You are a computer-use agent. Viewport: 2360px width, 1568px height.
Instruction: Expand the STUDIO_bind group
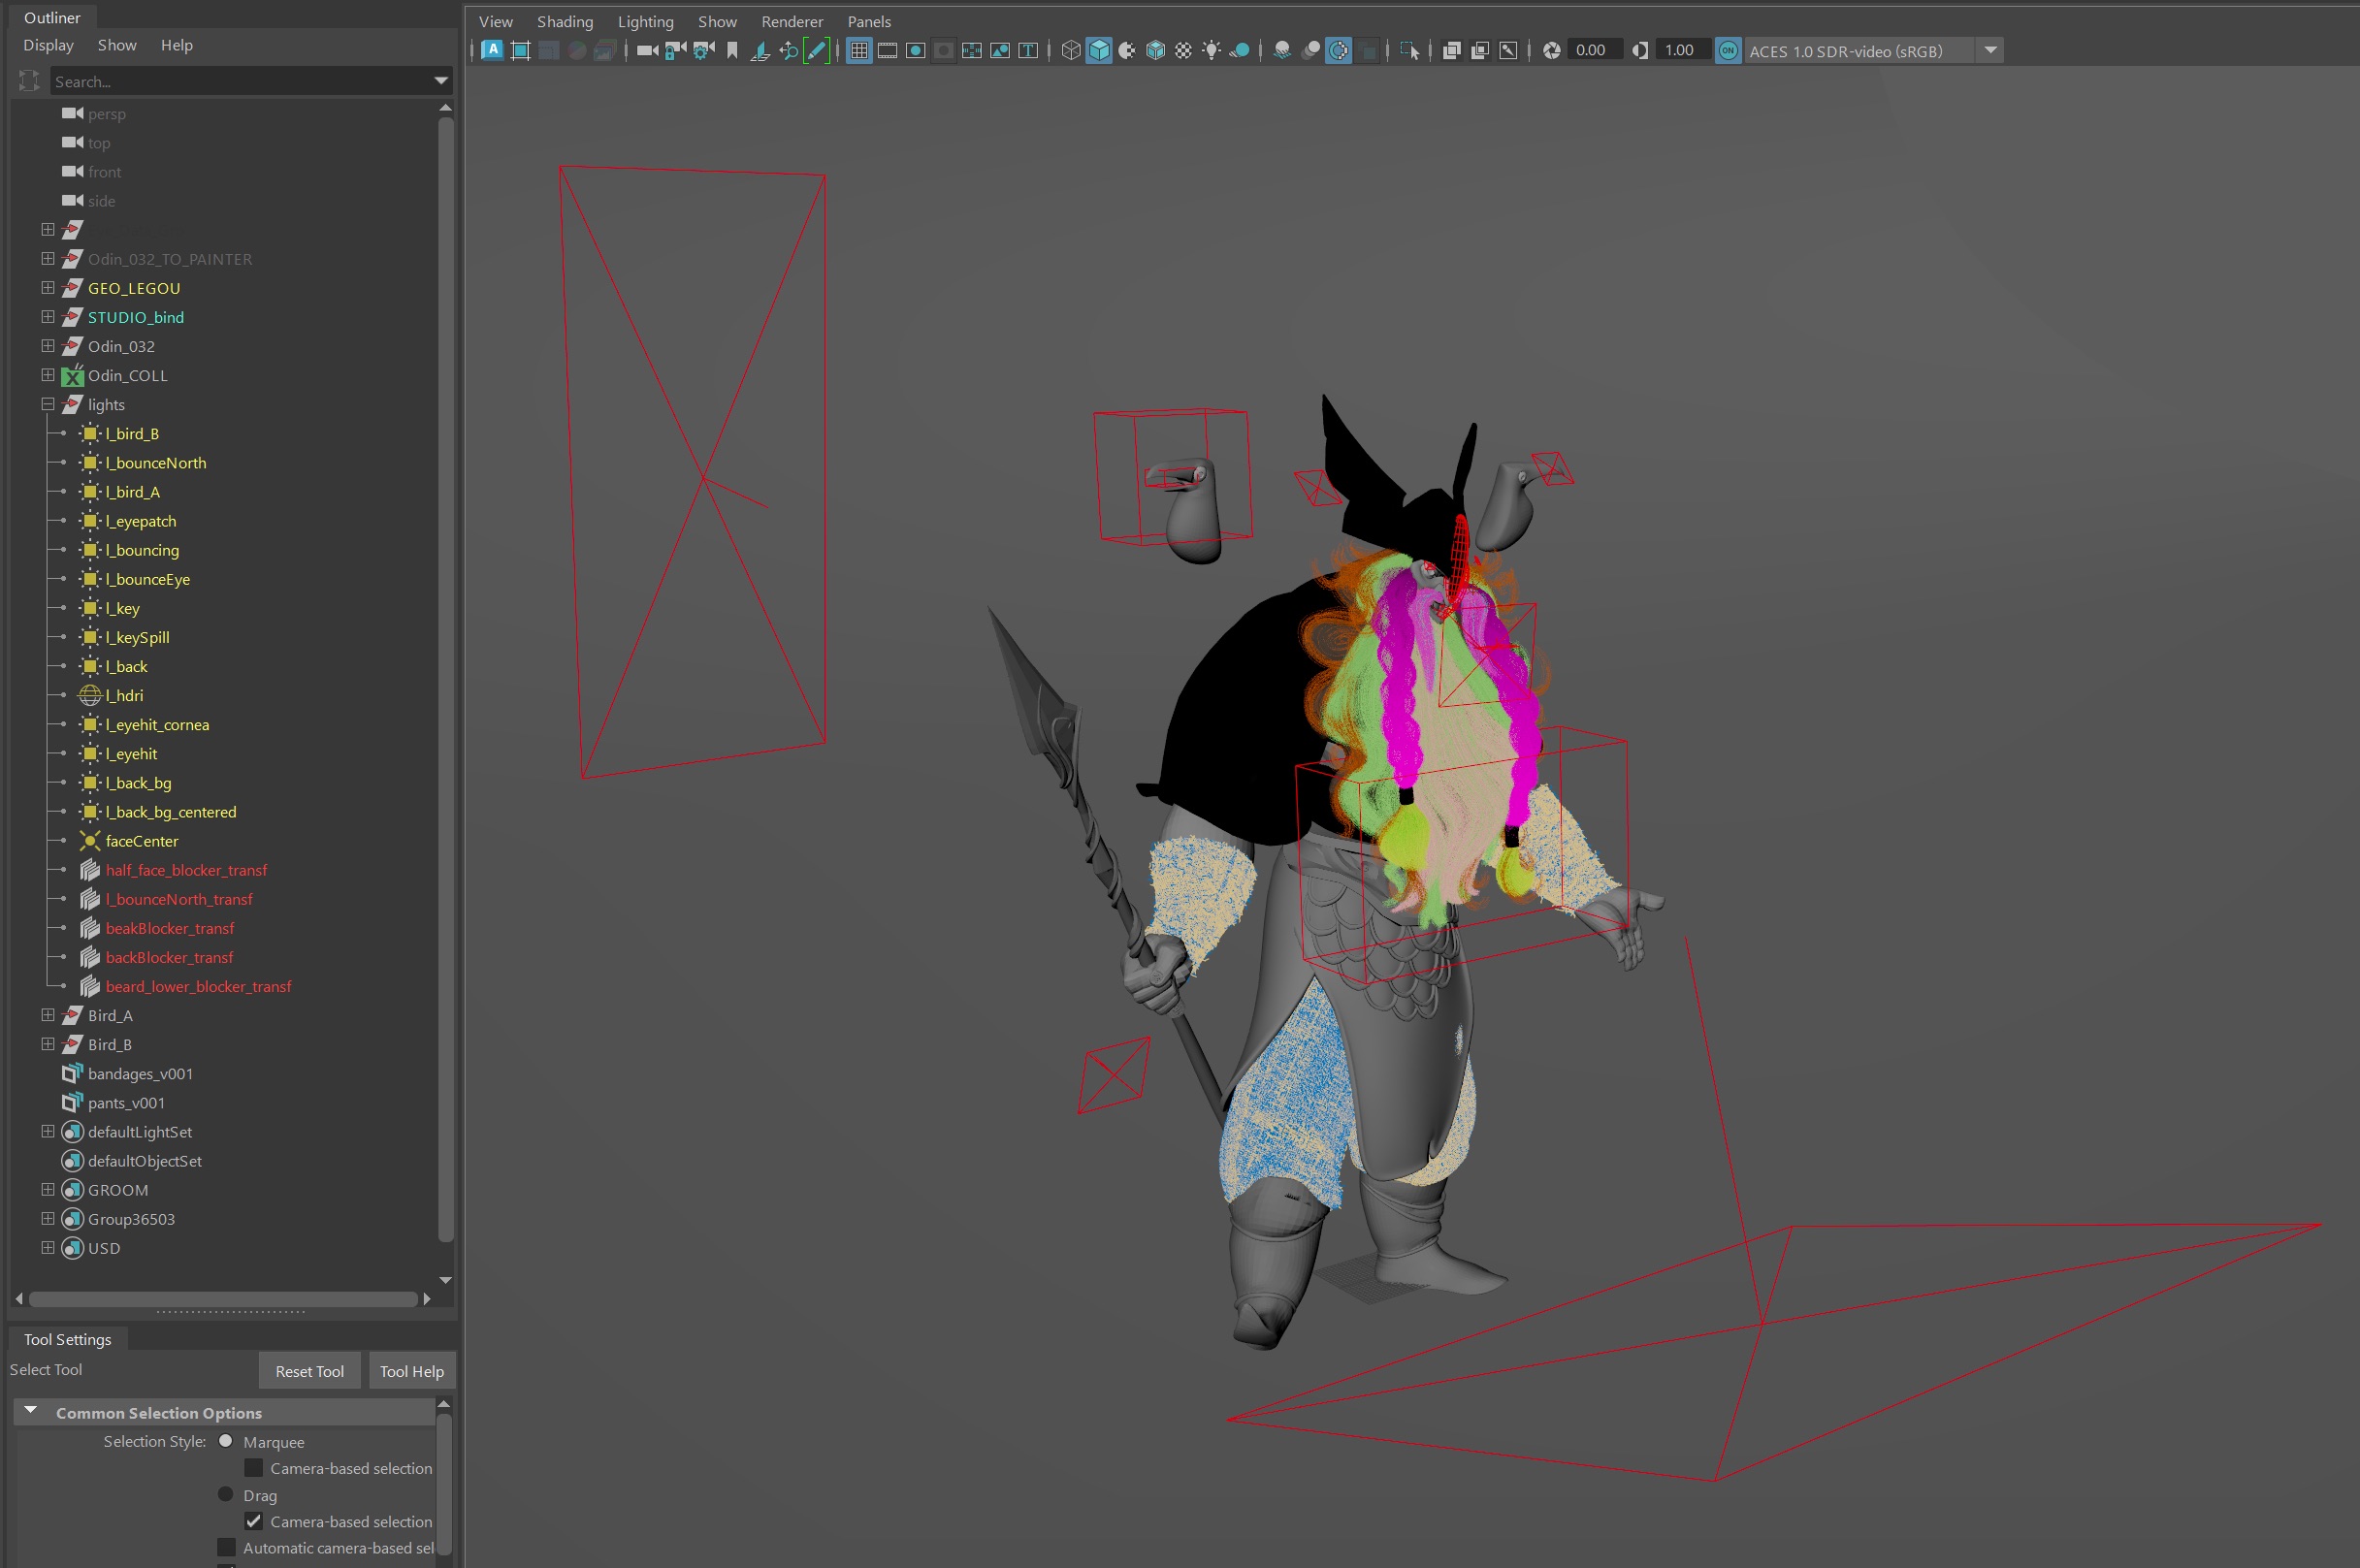(x=47, y=316)
